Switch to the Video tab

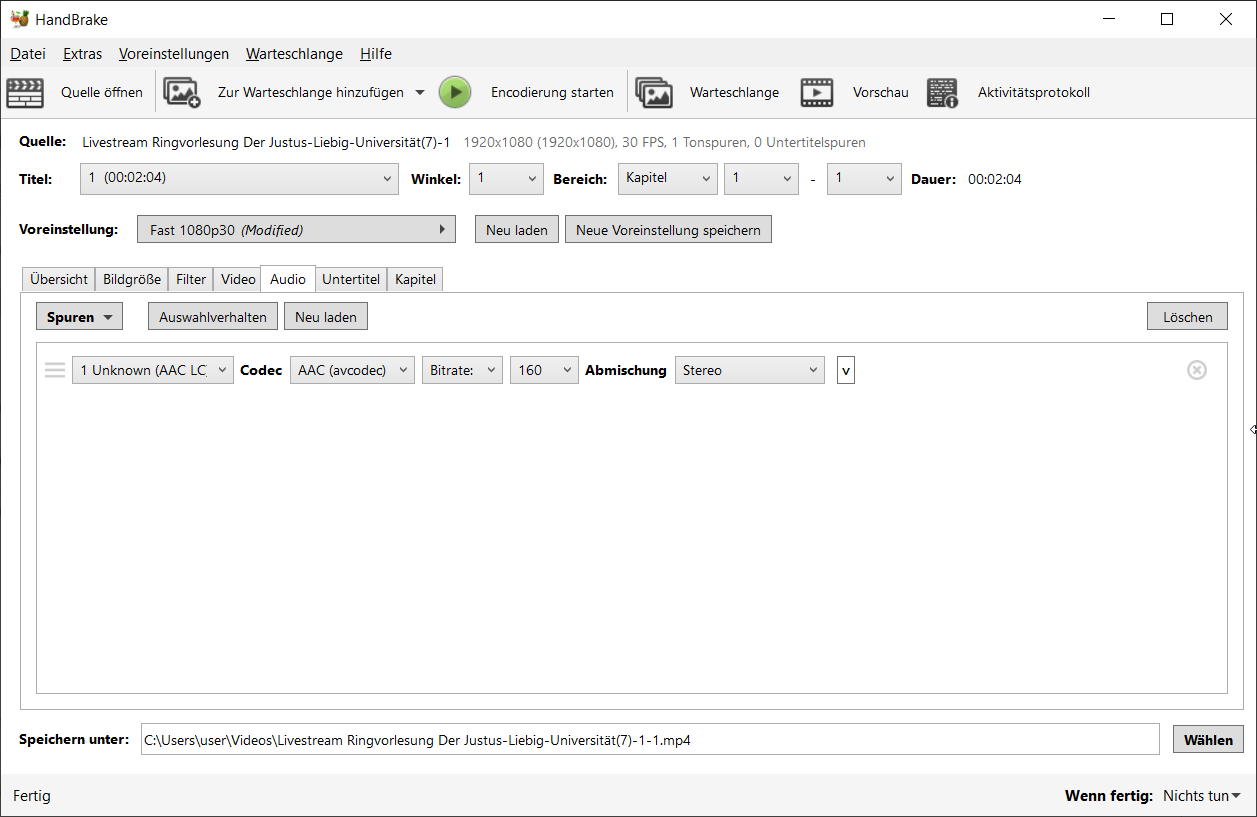pos(238,279)
